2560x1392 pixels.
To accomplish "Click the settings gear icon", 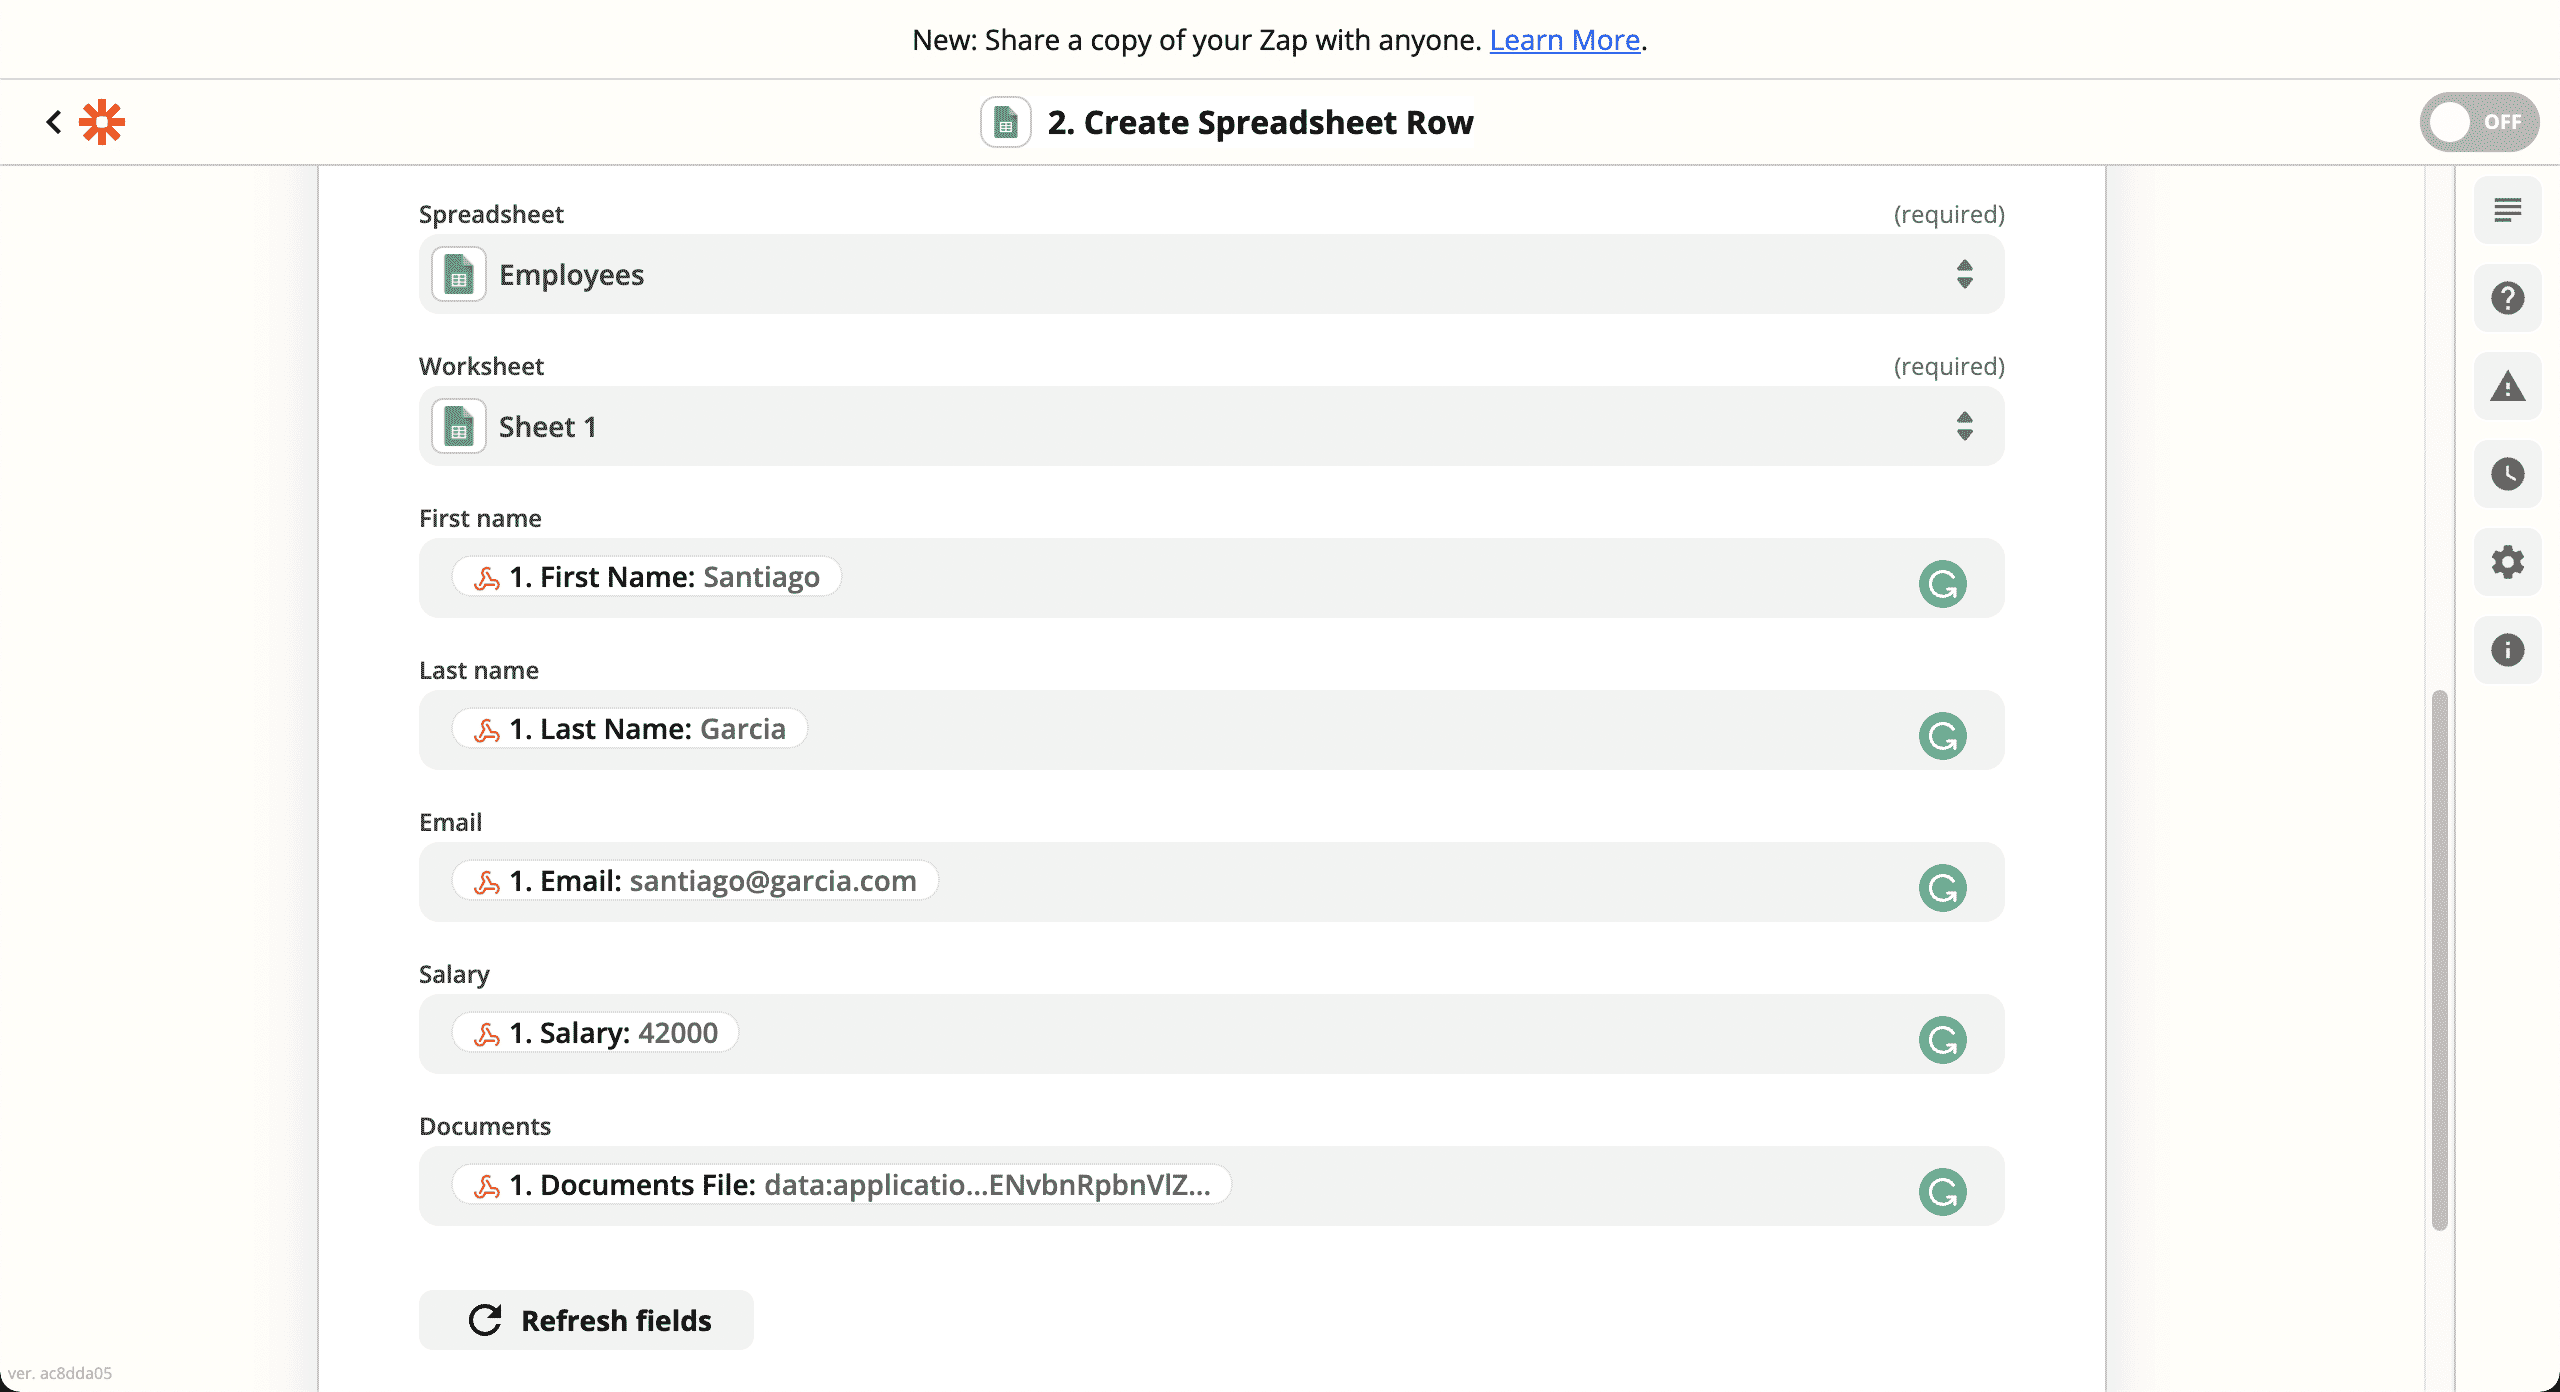I will [x=2507, y=562].
